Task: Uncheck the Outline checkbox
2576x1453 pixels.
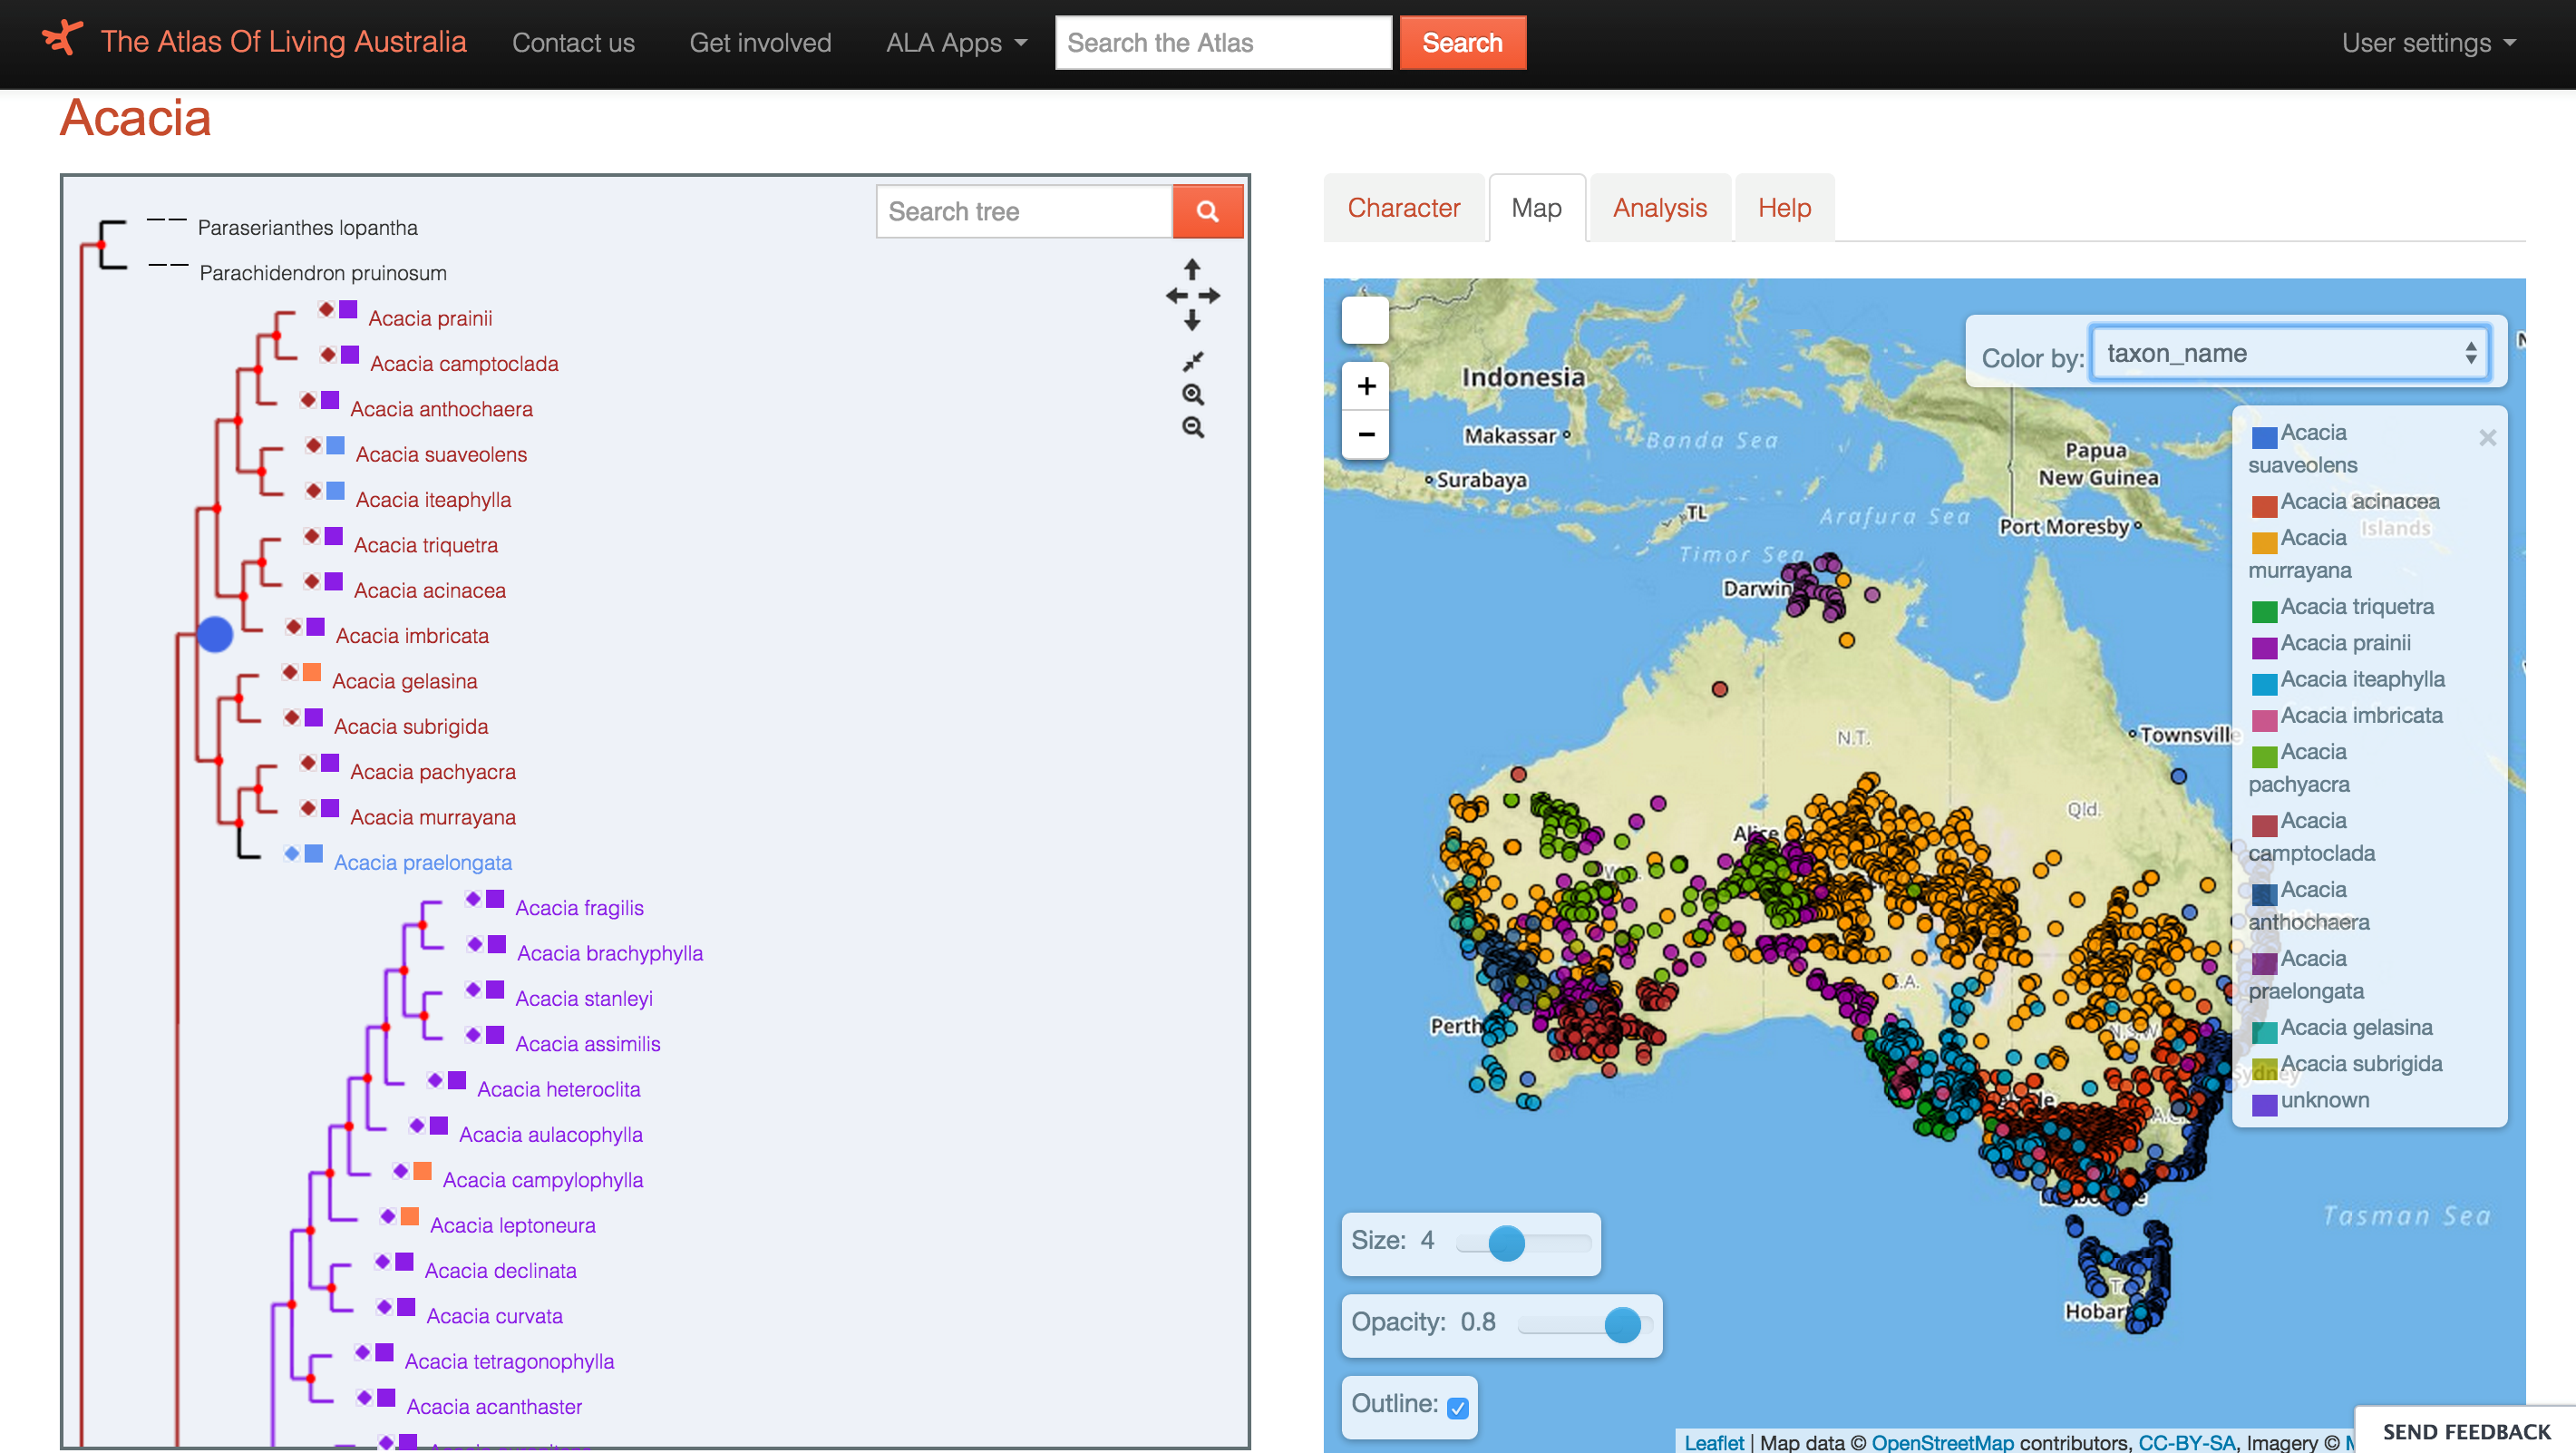Action: click(1457, 1407)
